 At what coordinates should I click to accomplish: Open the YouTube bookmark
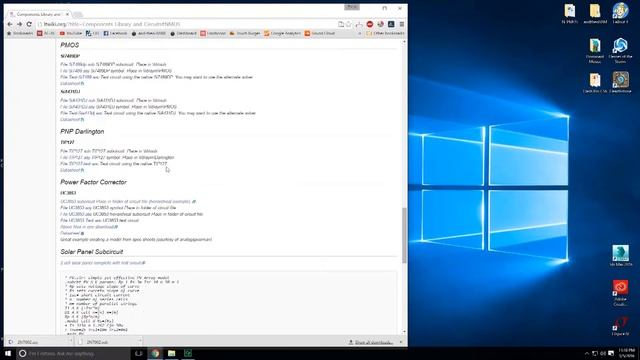(71, 33)
